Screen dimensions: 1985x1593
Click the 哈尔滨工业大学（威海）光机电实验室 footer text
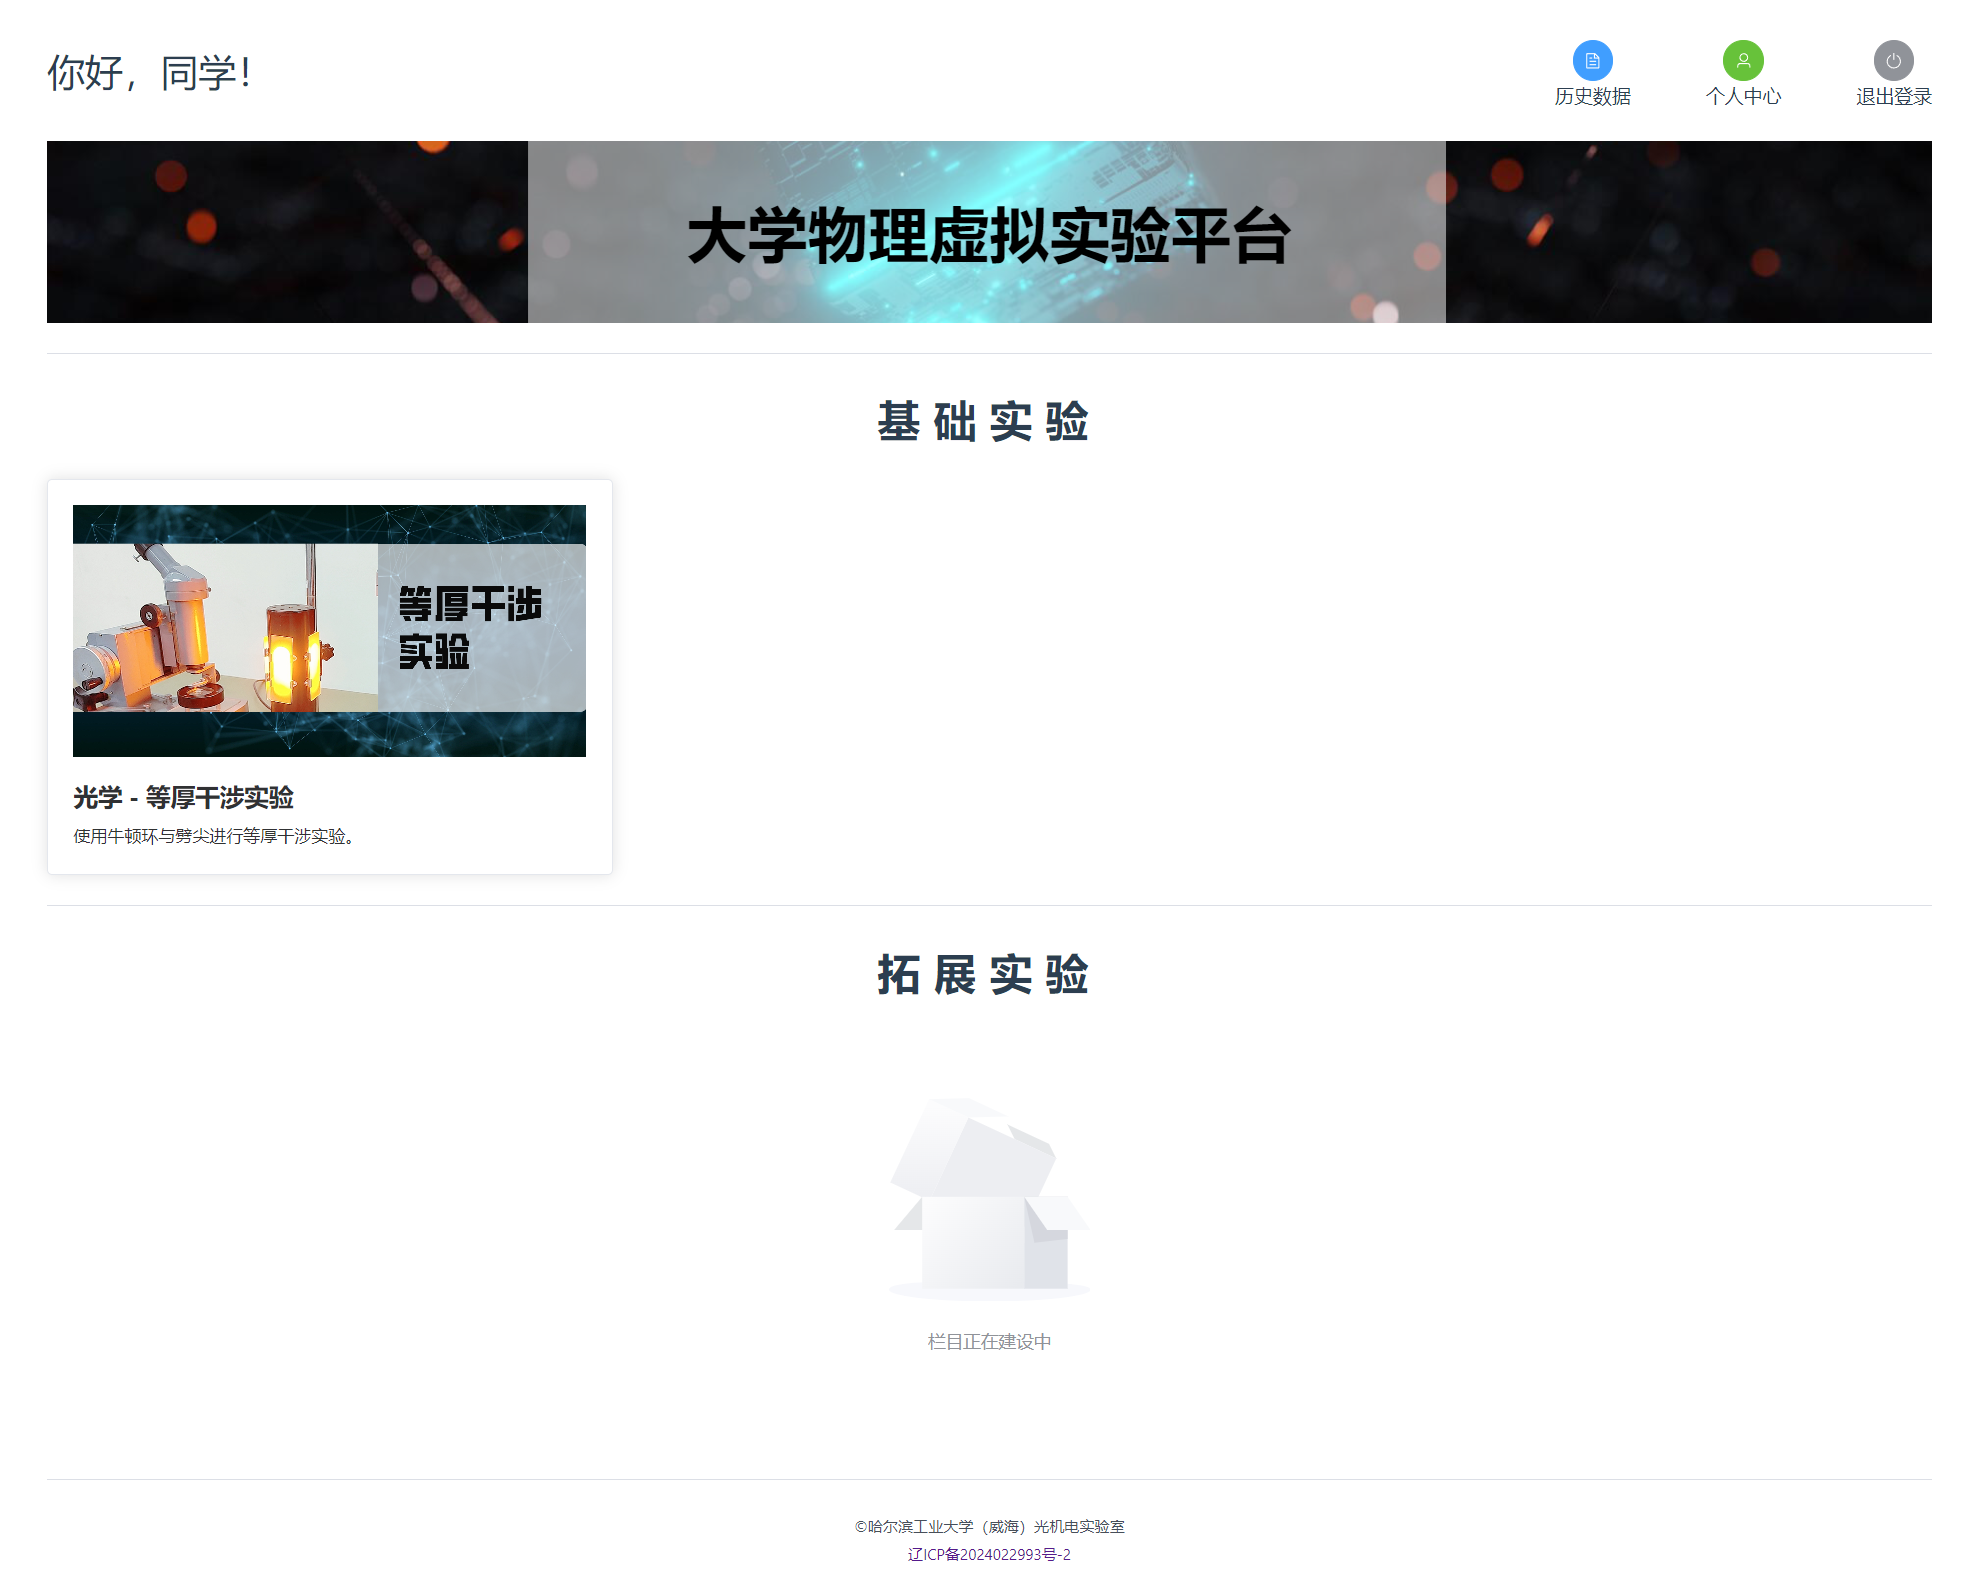[989, 1526]
